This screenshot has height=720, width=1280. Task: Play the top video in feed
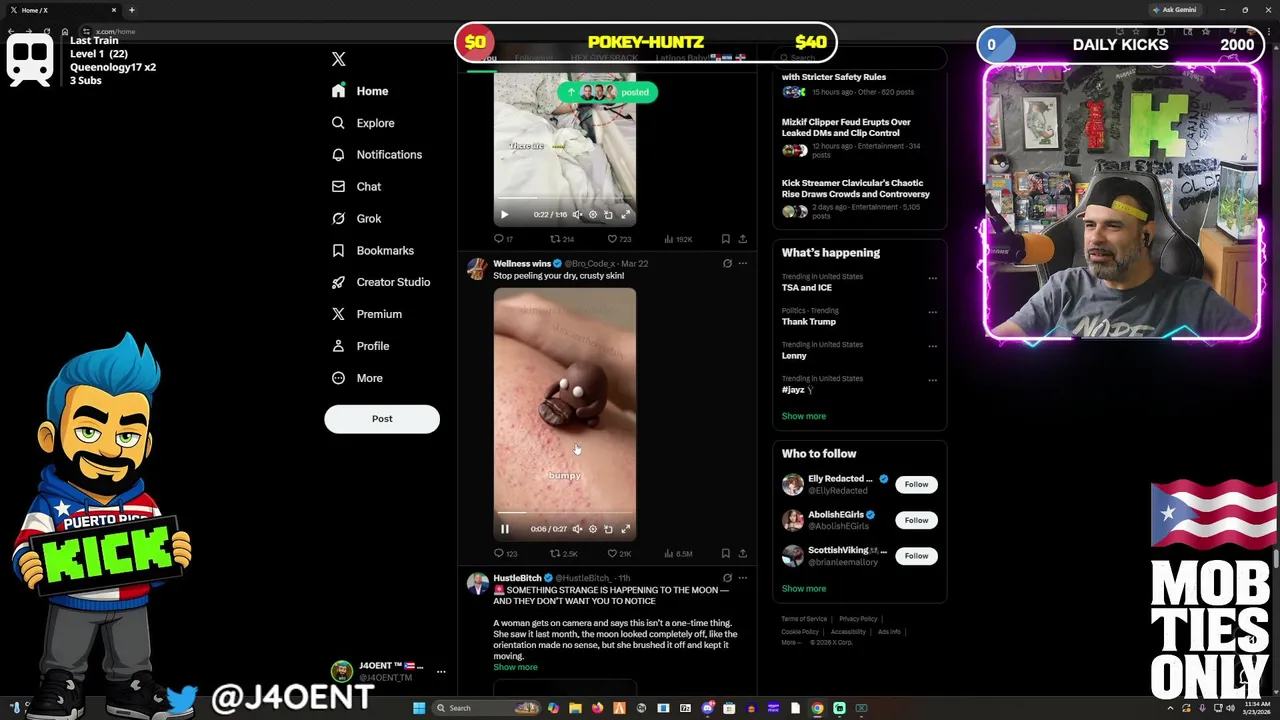point(504,215)
